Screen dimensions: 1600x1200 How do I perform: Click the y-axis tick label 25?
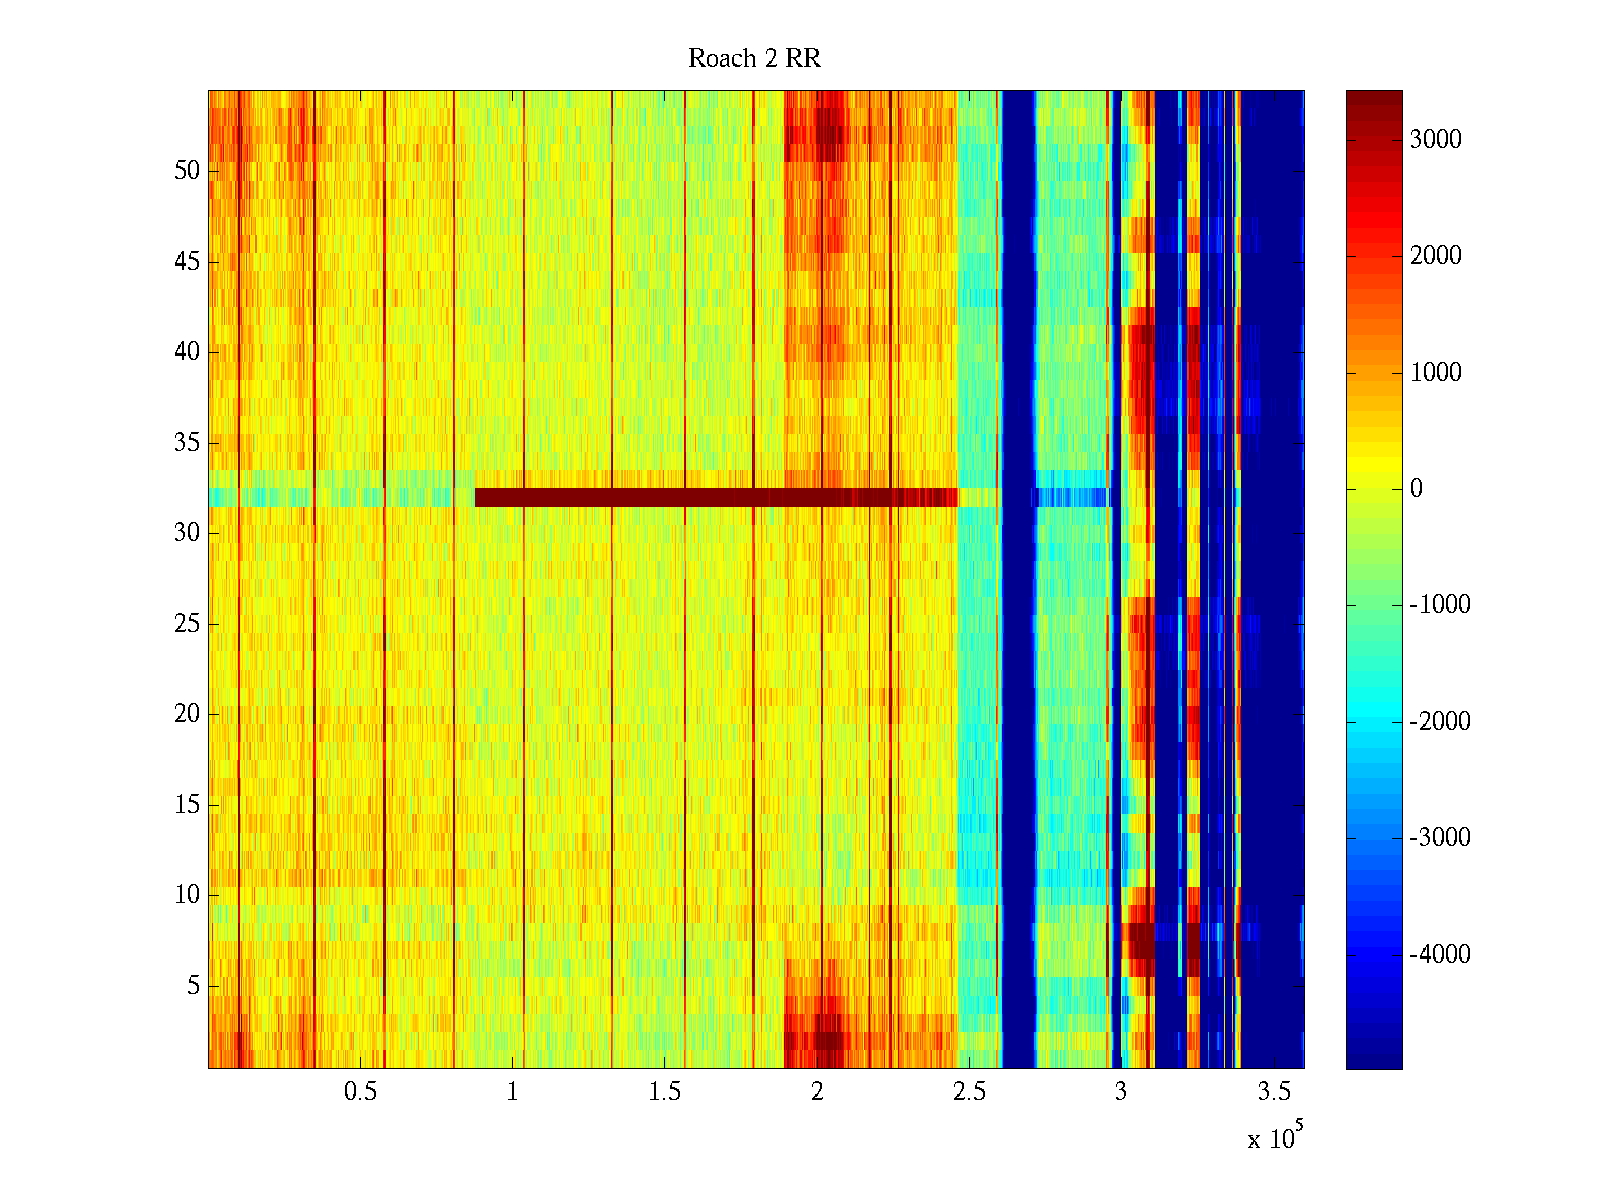coord(187,624)
